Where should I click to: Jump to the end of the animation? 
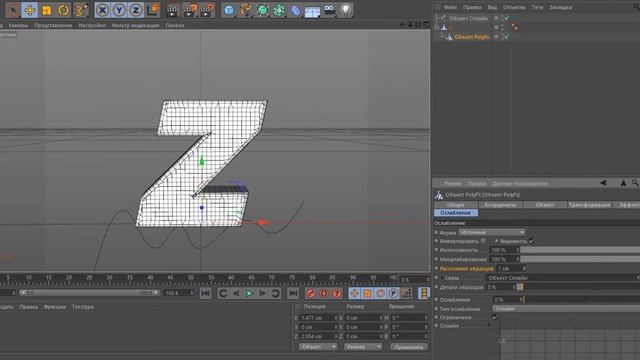(293, 293)
